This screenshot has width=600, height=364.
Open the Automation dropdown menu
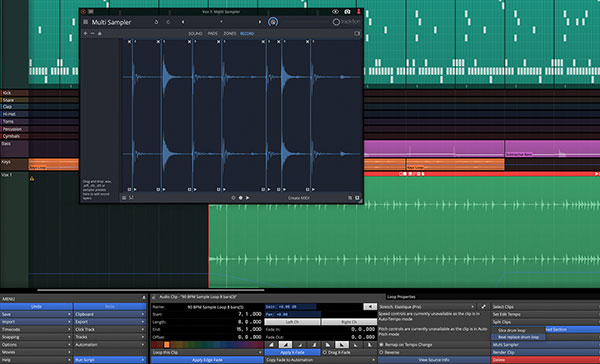coord(110,344)
